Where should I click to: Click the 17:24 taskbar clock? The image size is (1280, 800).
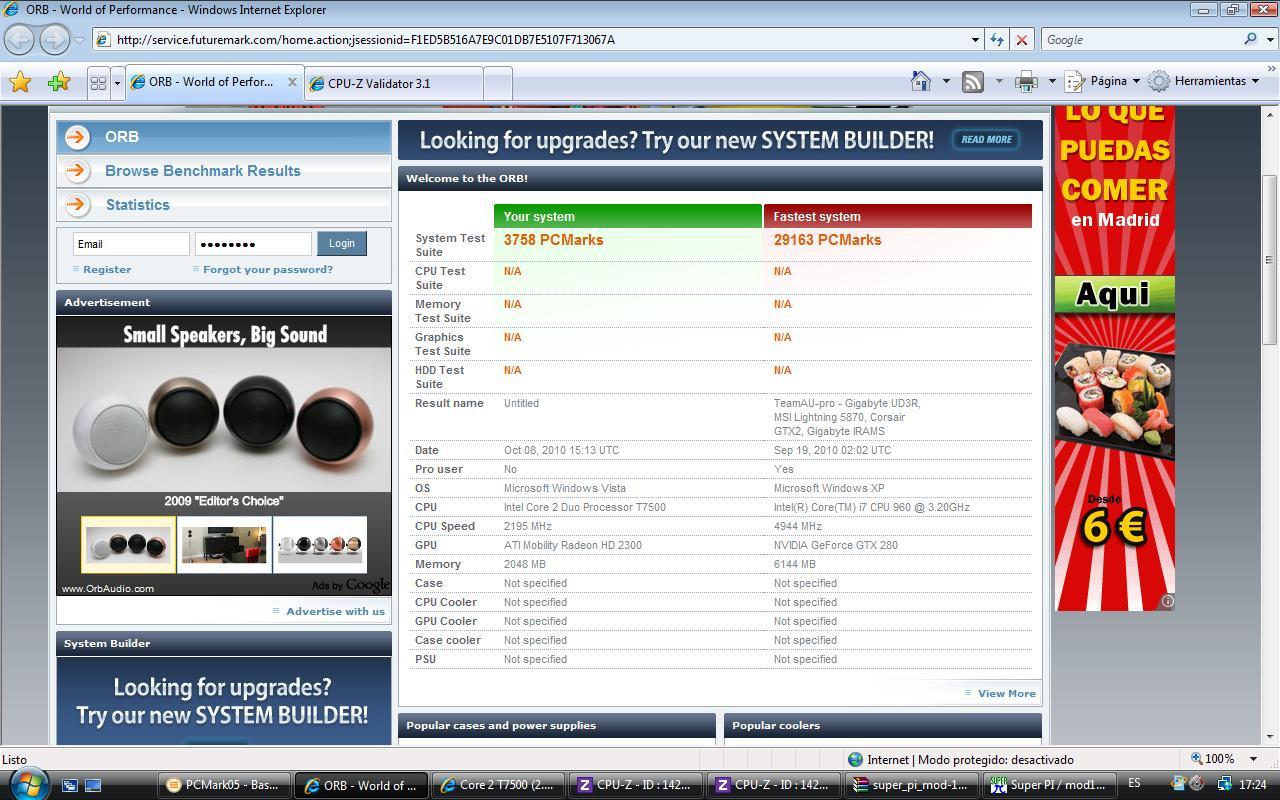click(1252, 785)
